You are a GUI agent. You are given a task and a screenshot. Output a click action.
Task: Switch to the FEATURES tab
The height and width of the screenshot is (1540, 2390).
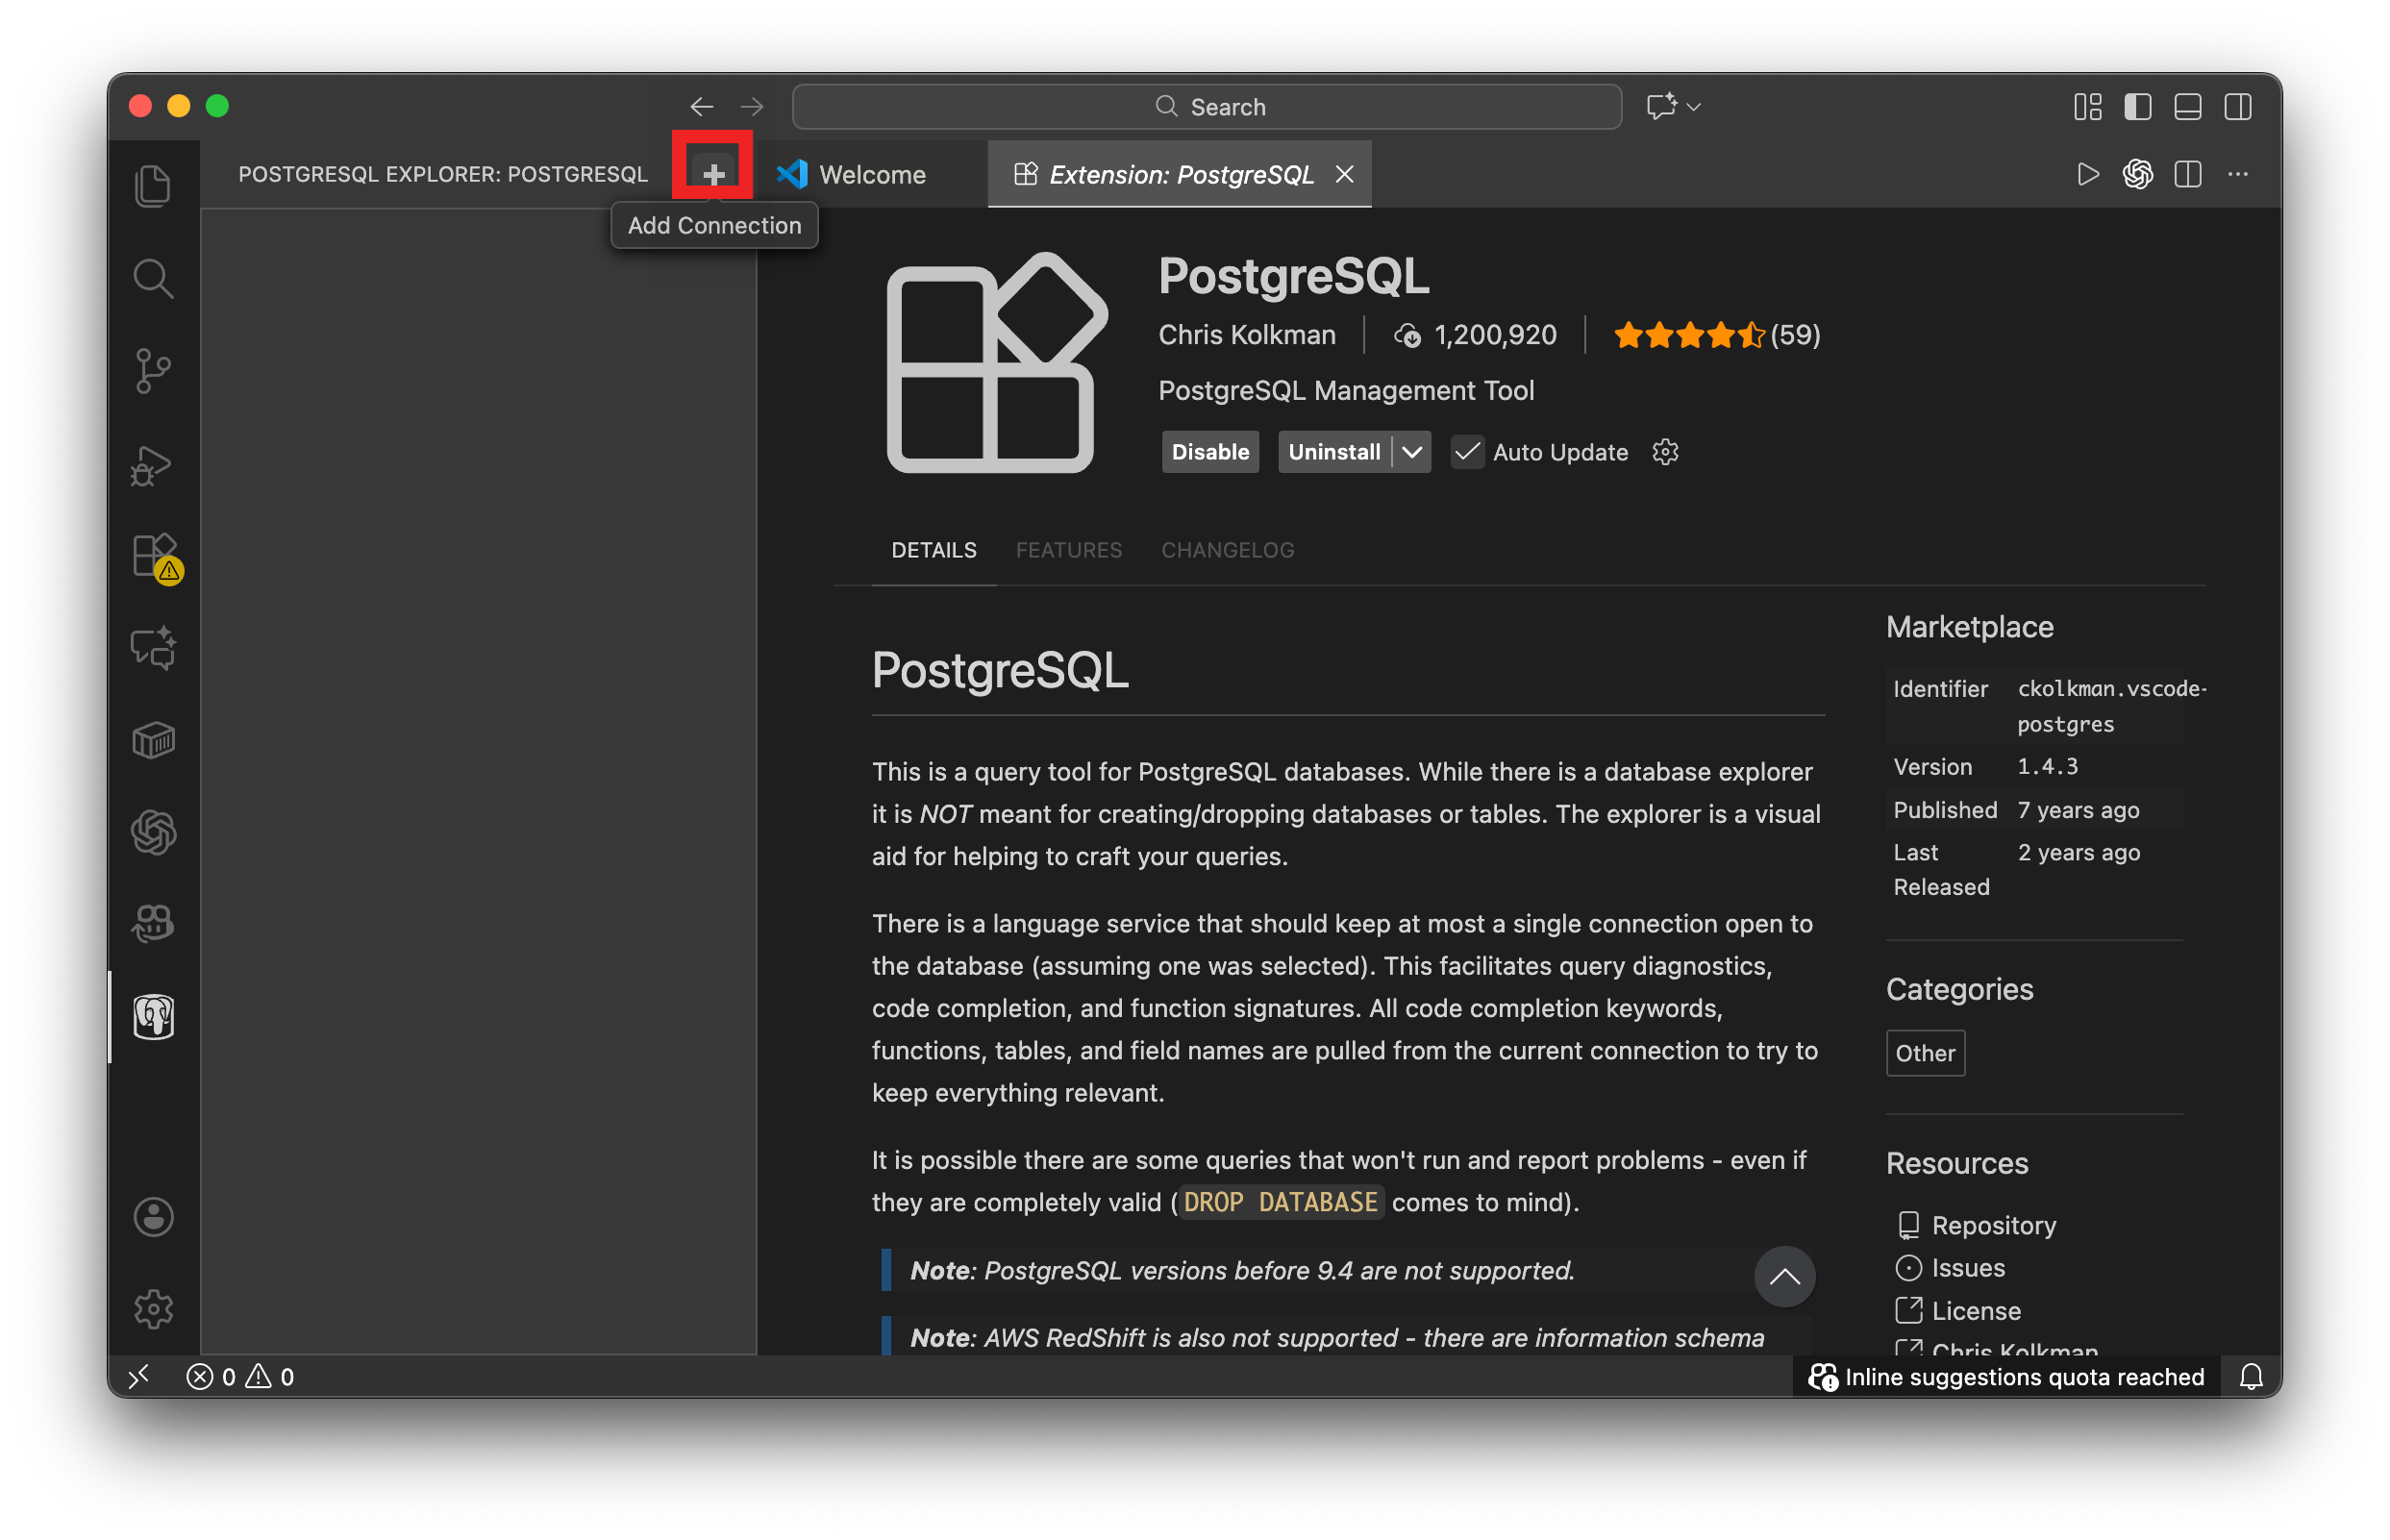1068,550
